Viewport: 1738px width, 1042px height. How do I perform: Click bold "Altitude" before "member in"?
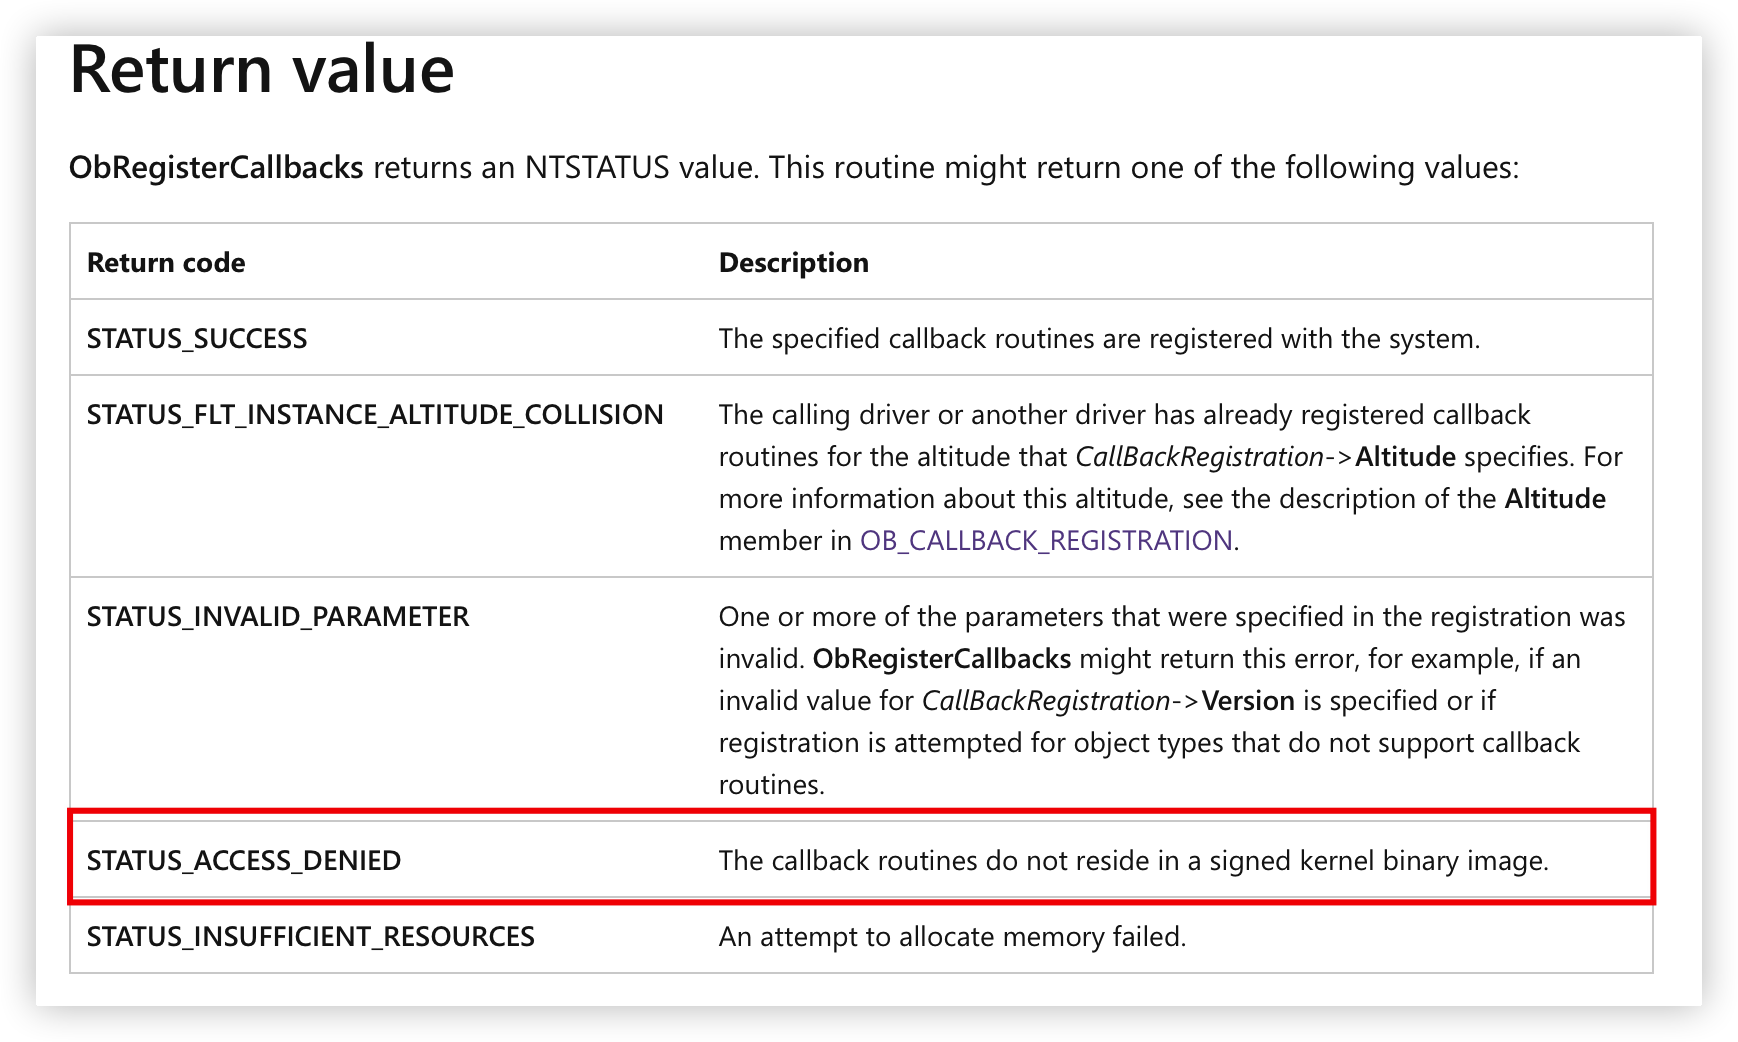coord(1555,499)
